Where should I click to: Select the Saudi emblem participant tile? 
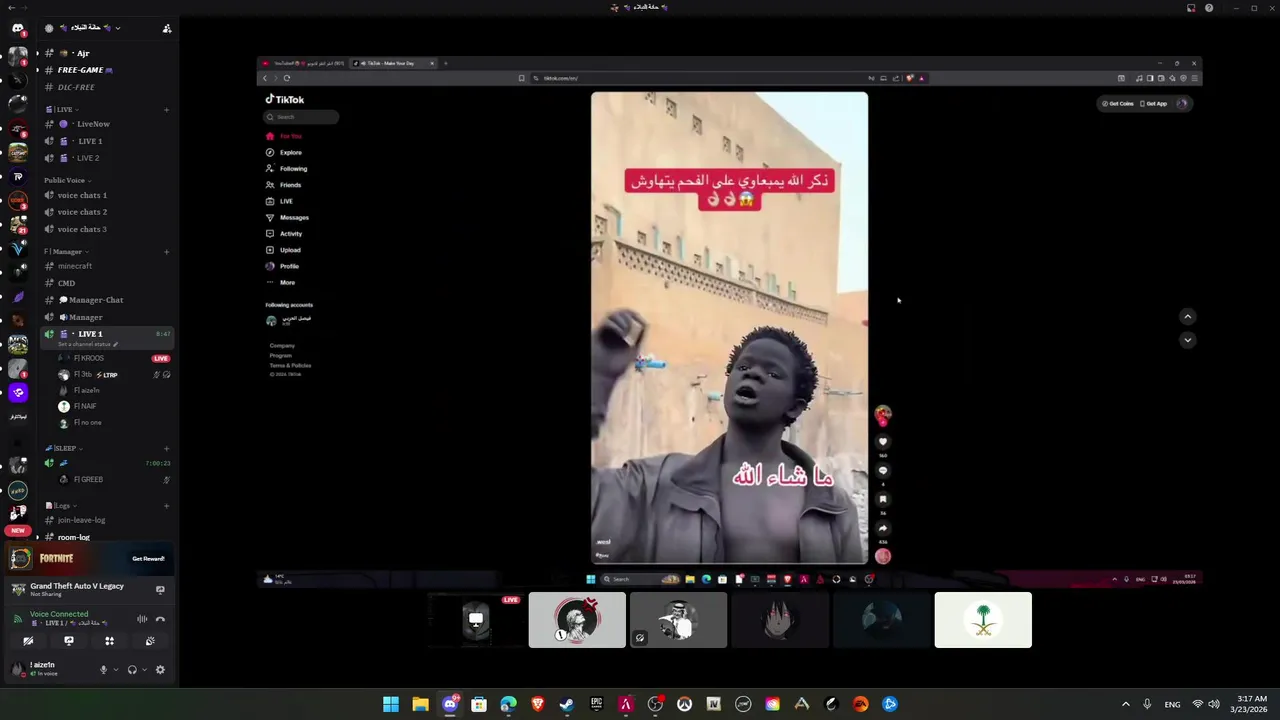(x=983, y=620)
